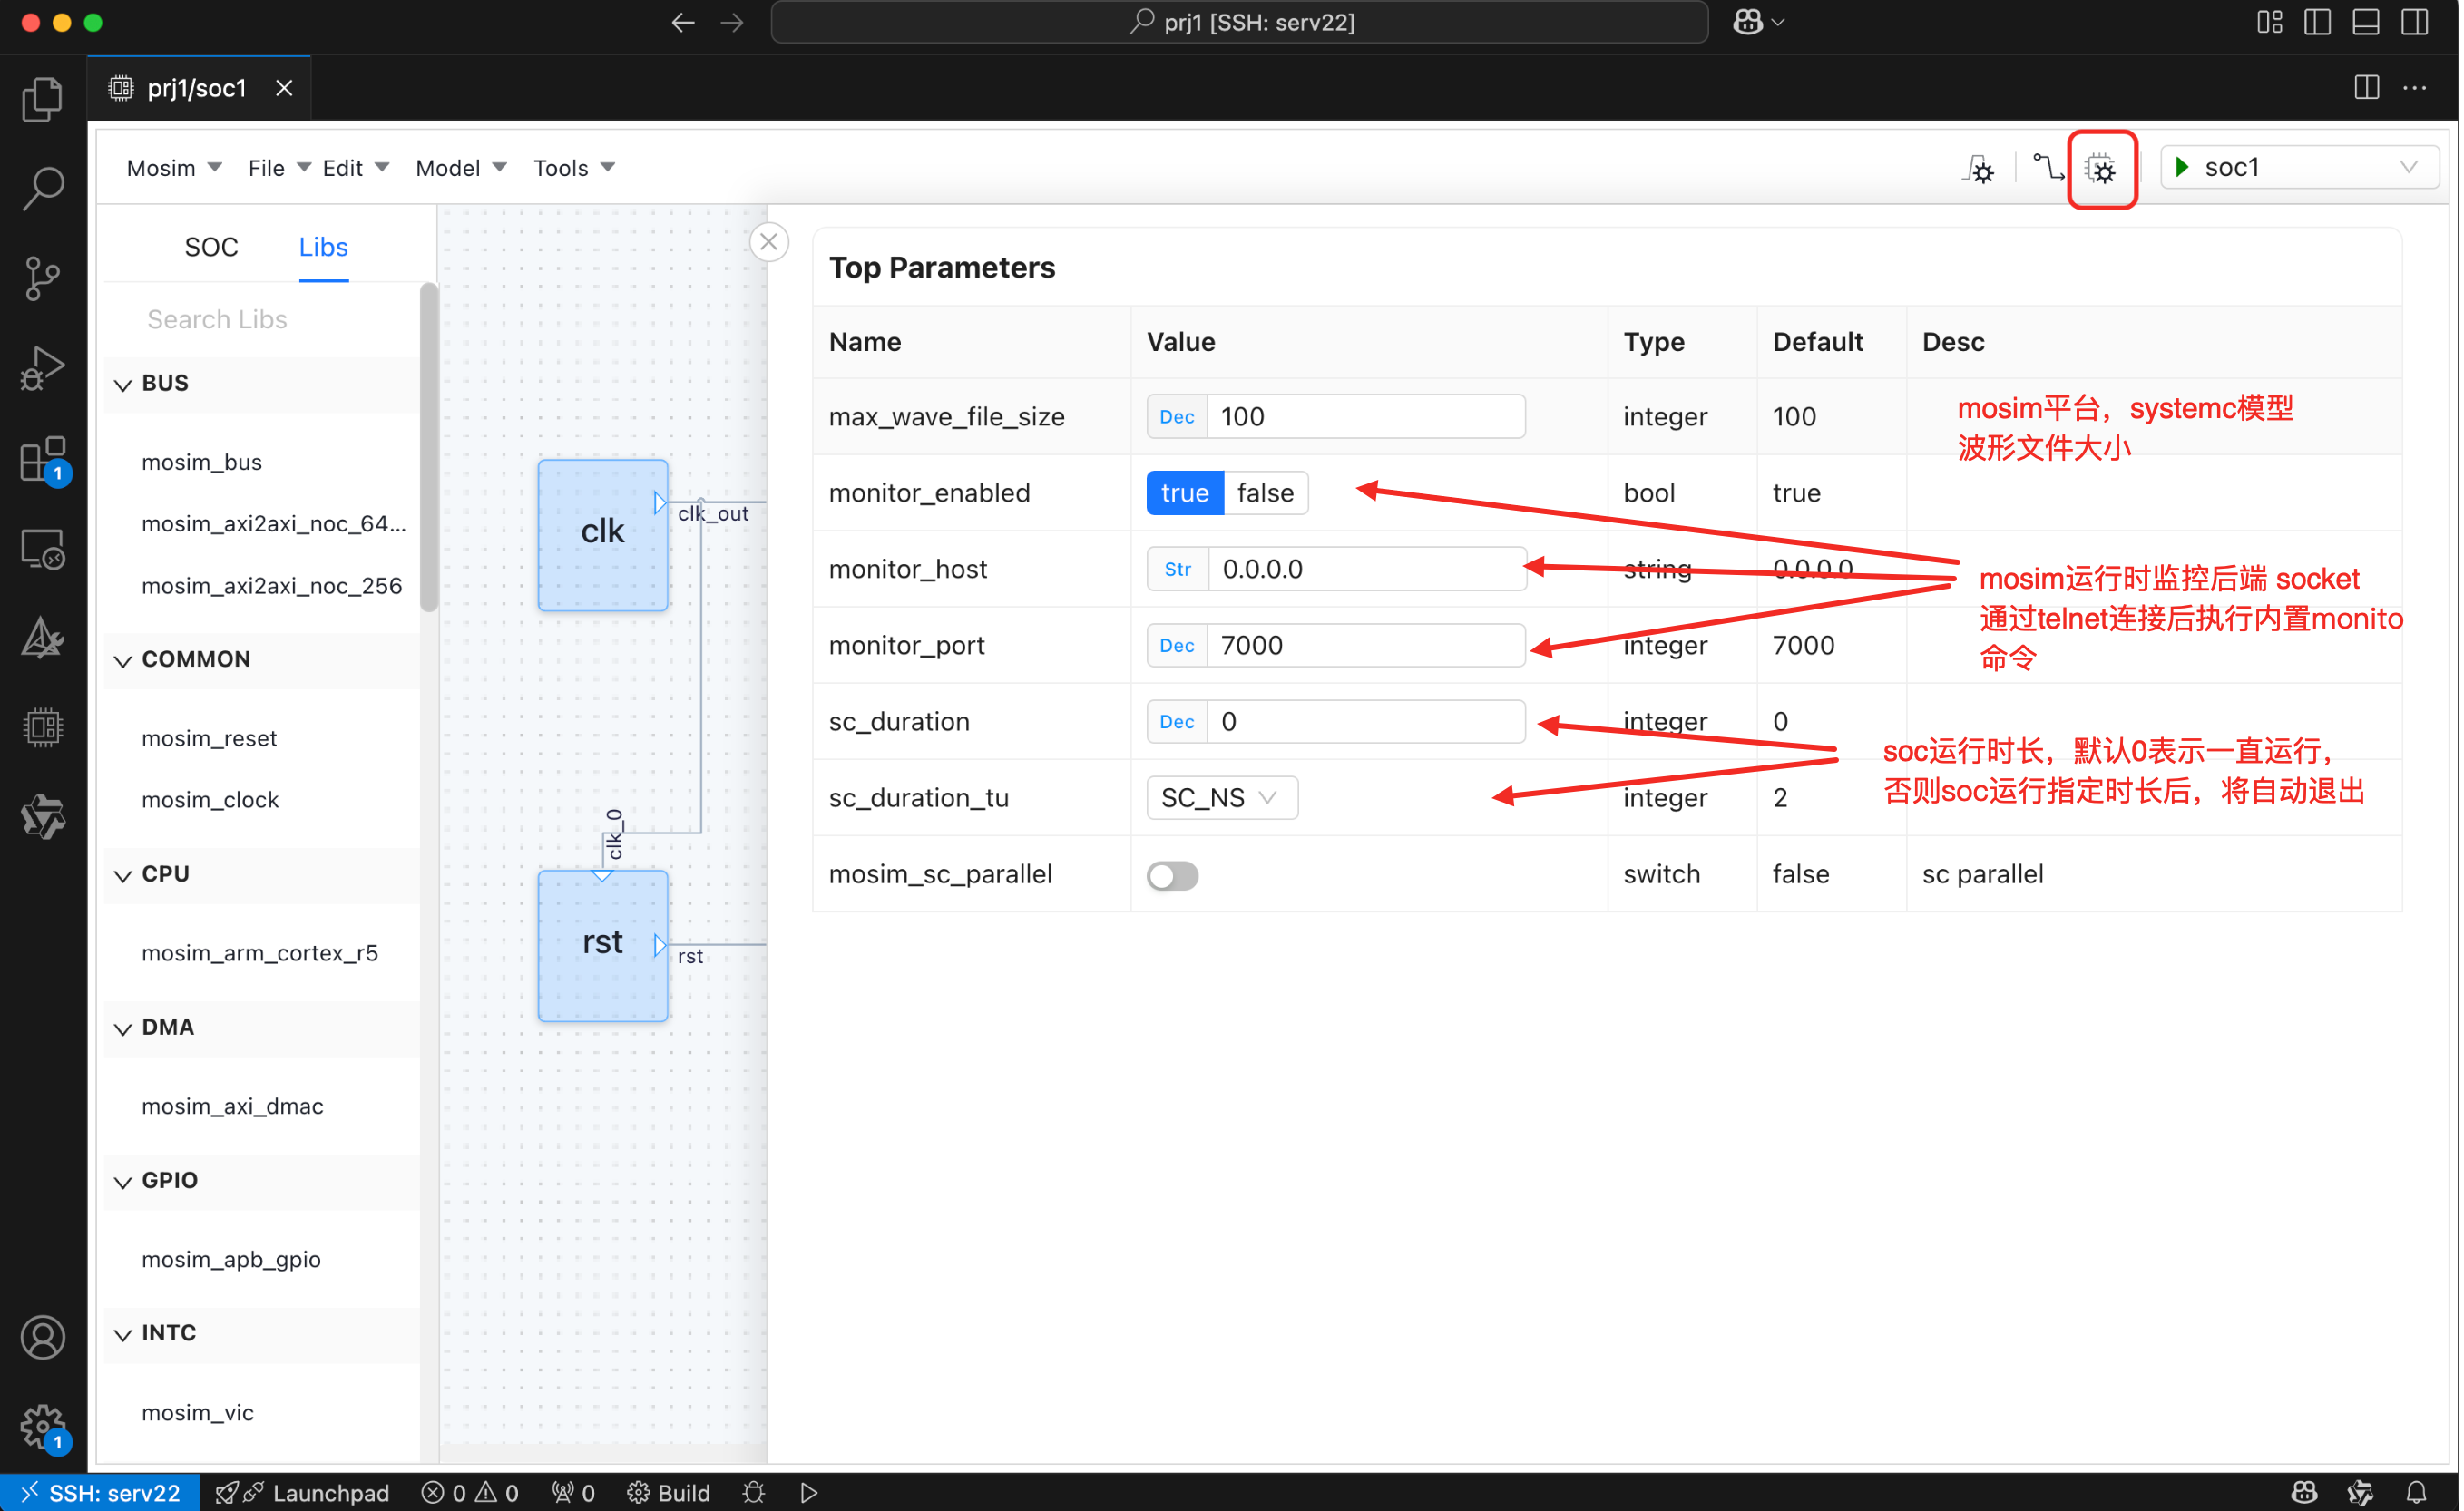Open the Tools menu
The height and width of the screenshot is (1511, 2464).
[573, 168]
